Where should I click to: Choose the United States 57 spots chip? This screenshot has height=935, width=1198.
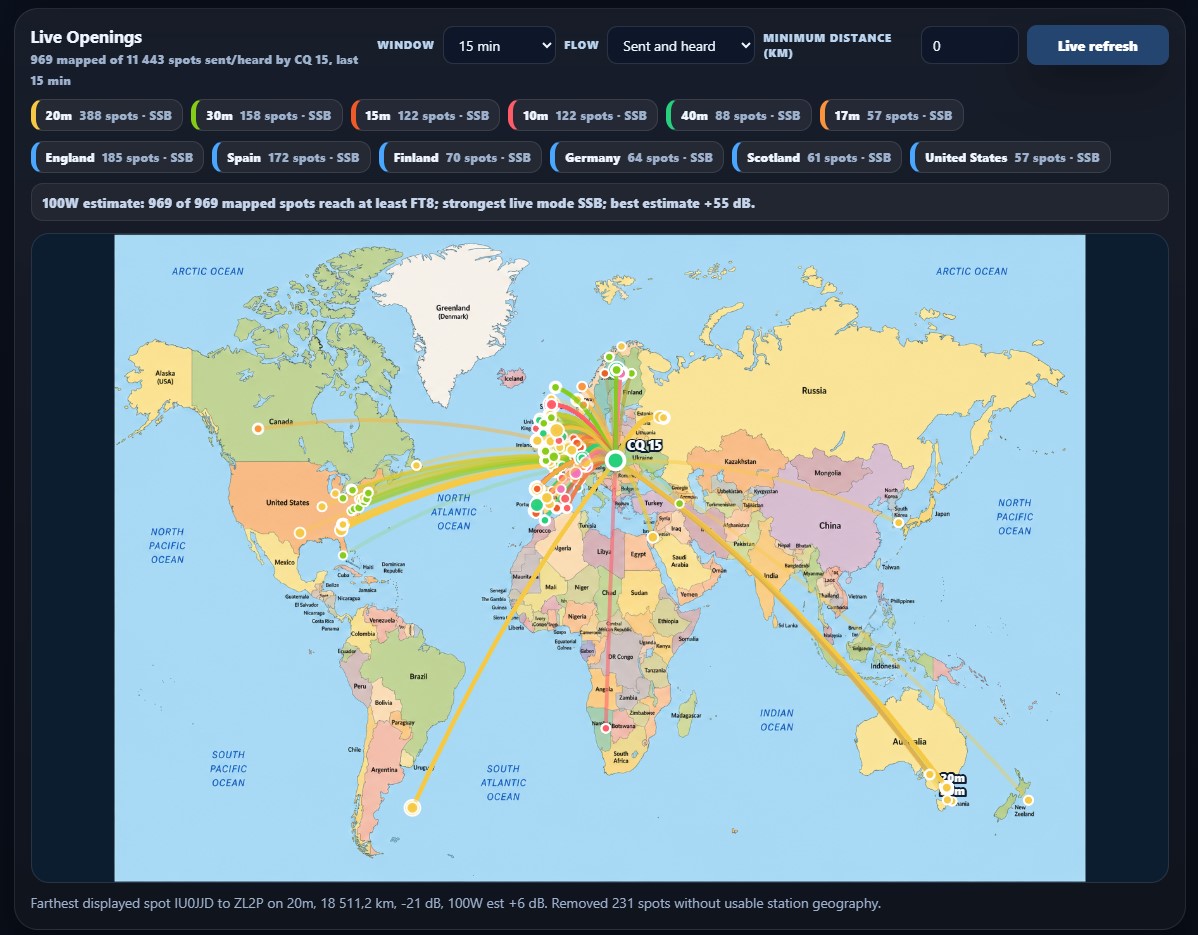pyautogui.click(x=1011, y=157)
